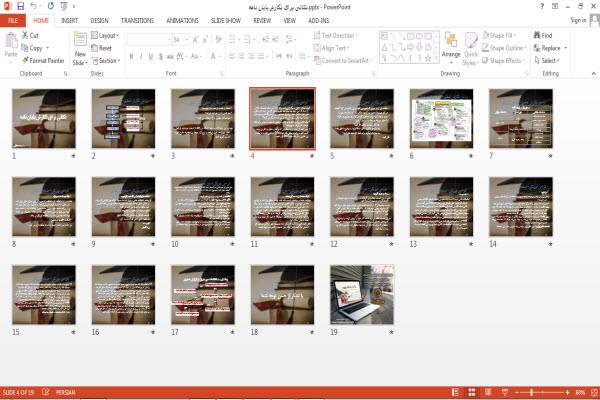
Task: Click Slide Show icon in status bar
Action: (x=505, y=392)
